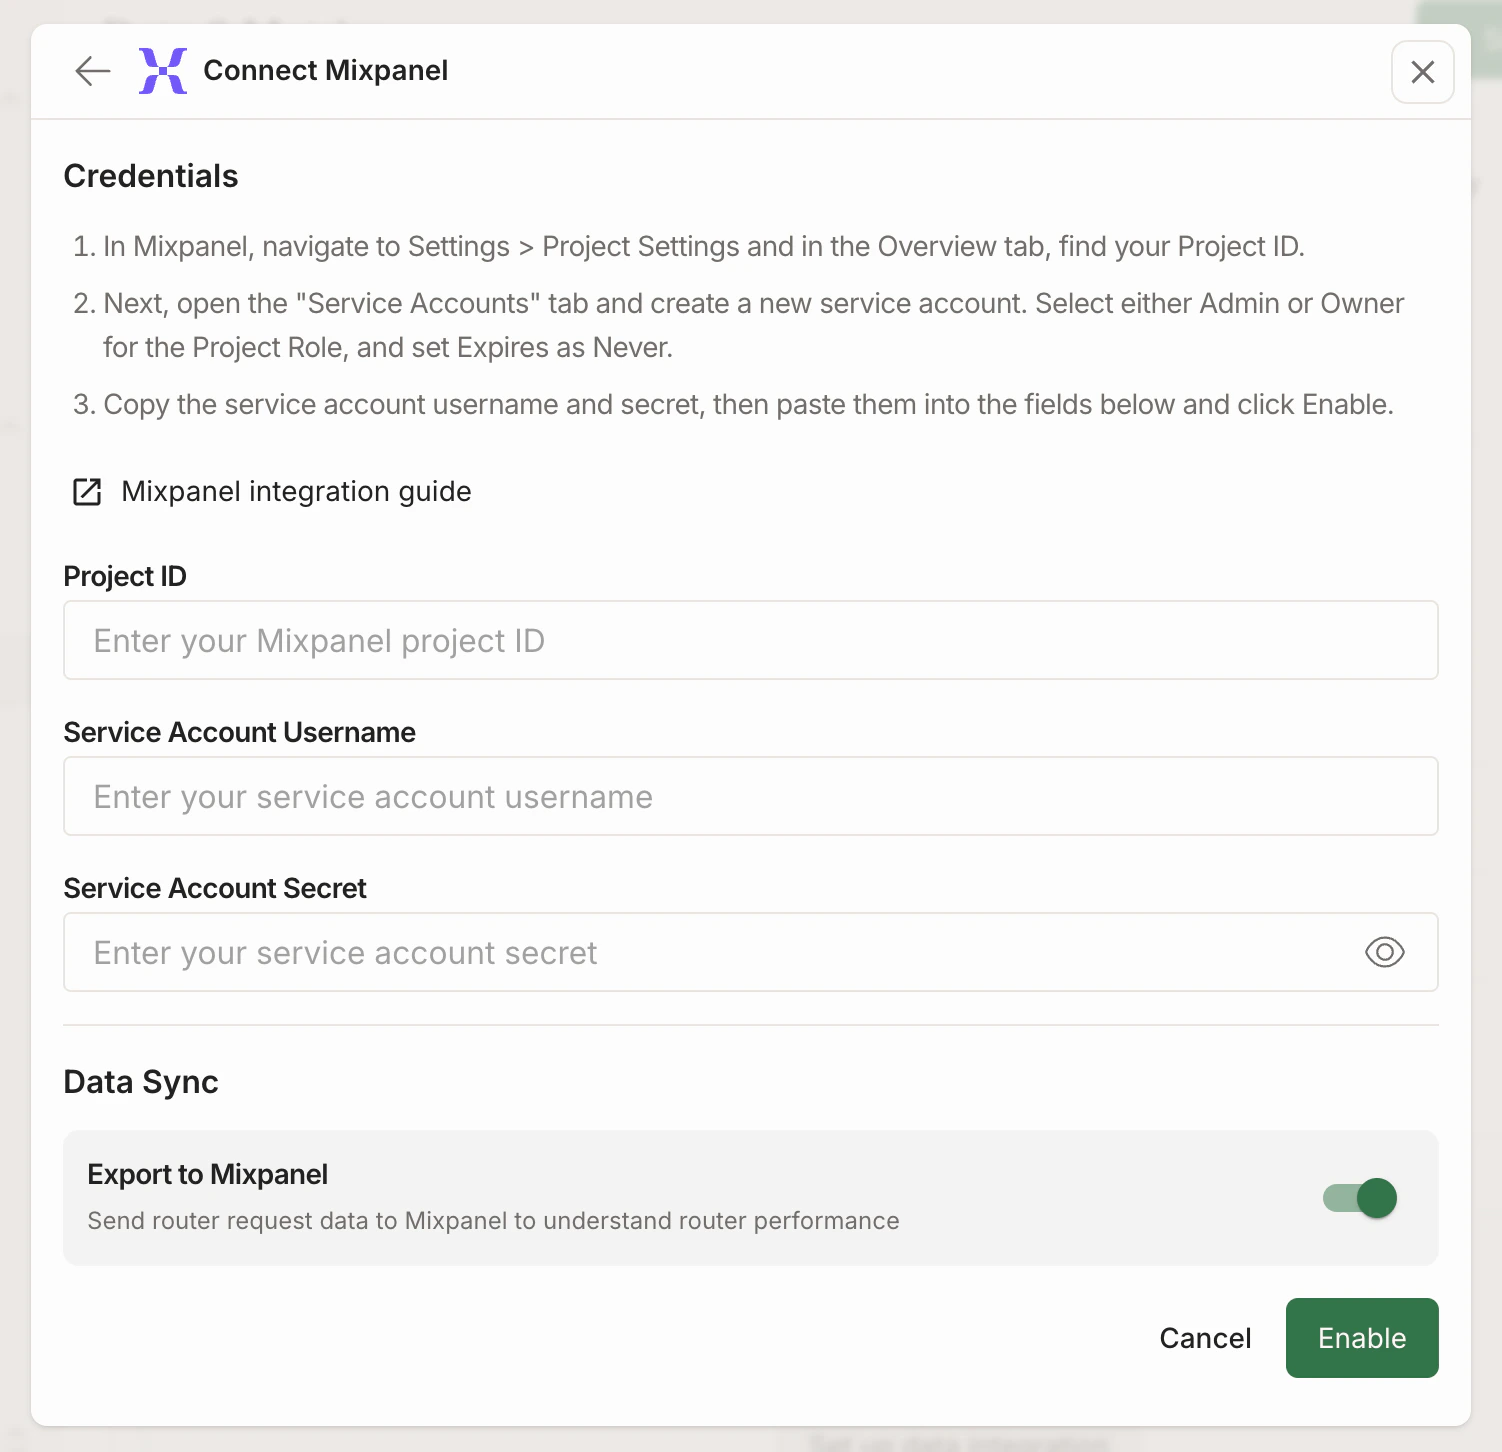1502x1452 pixels.
Task: Click the 'Project ID' field label
Action: [125, 576]
